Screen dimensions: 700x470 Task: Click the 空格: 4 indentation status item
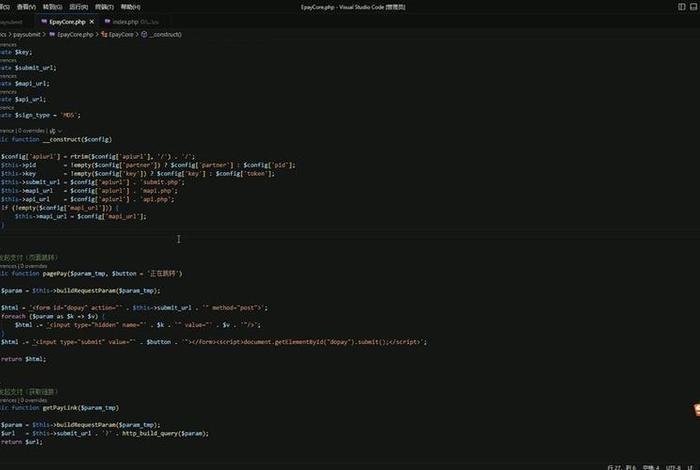[650, 467]
